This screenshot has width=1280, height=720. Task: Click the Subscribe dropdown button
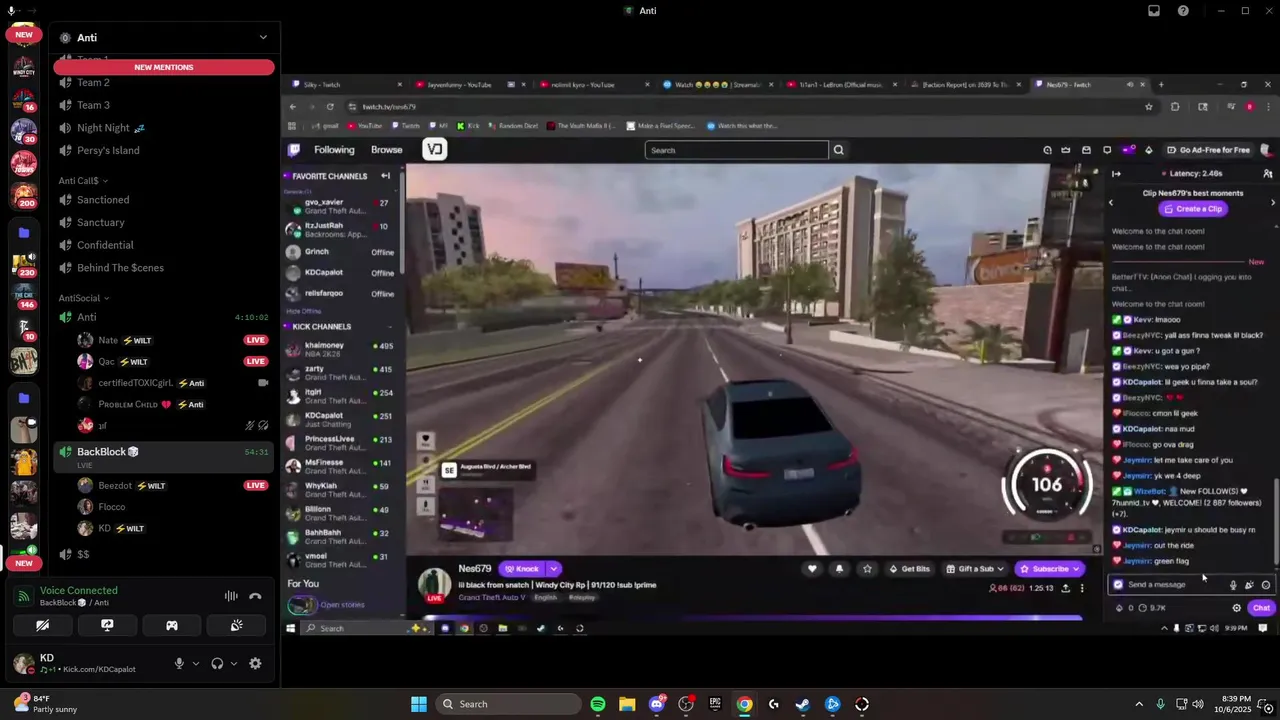[1049, 569]
